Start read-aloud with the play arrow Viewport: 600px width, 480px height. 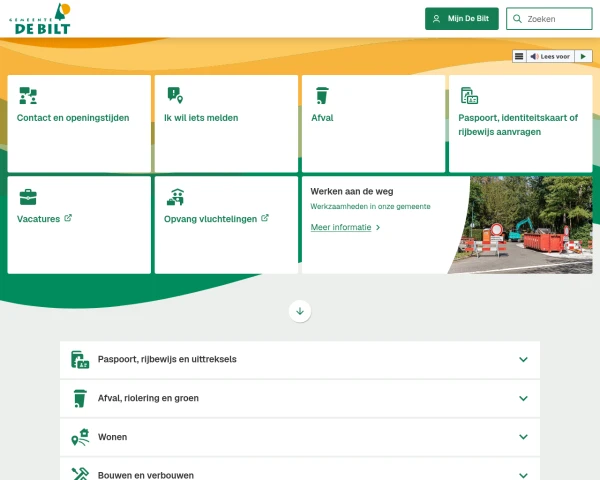coord(583,56)
